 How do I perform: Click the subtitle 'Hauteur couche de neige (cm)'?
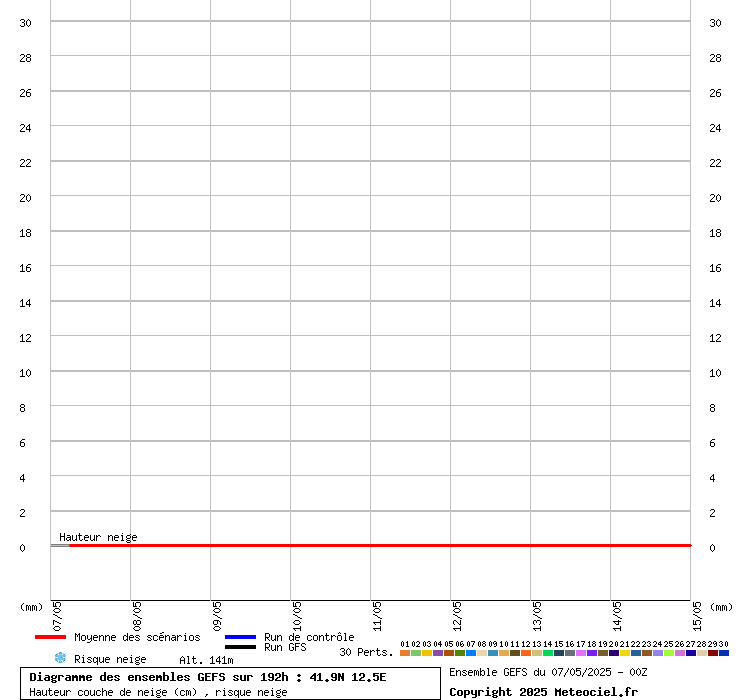[x=113, y=692]
